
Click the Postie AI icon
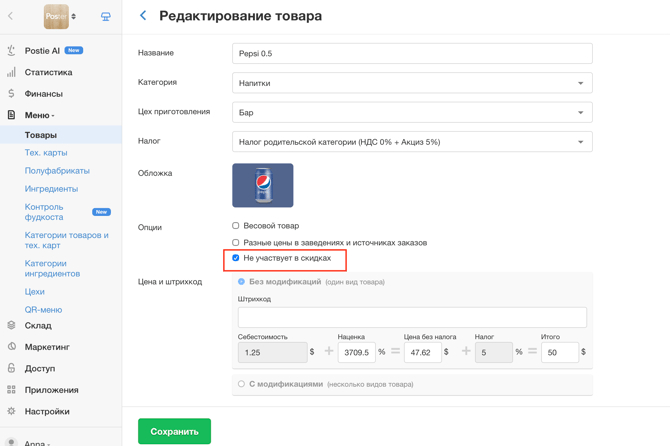click(12, 50)
